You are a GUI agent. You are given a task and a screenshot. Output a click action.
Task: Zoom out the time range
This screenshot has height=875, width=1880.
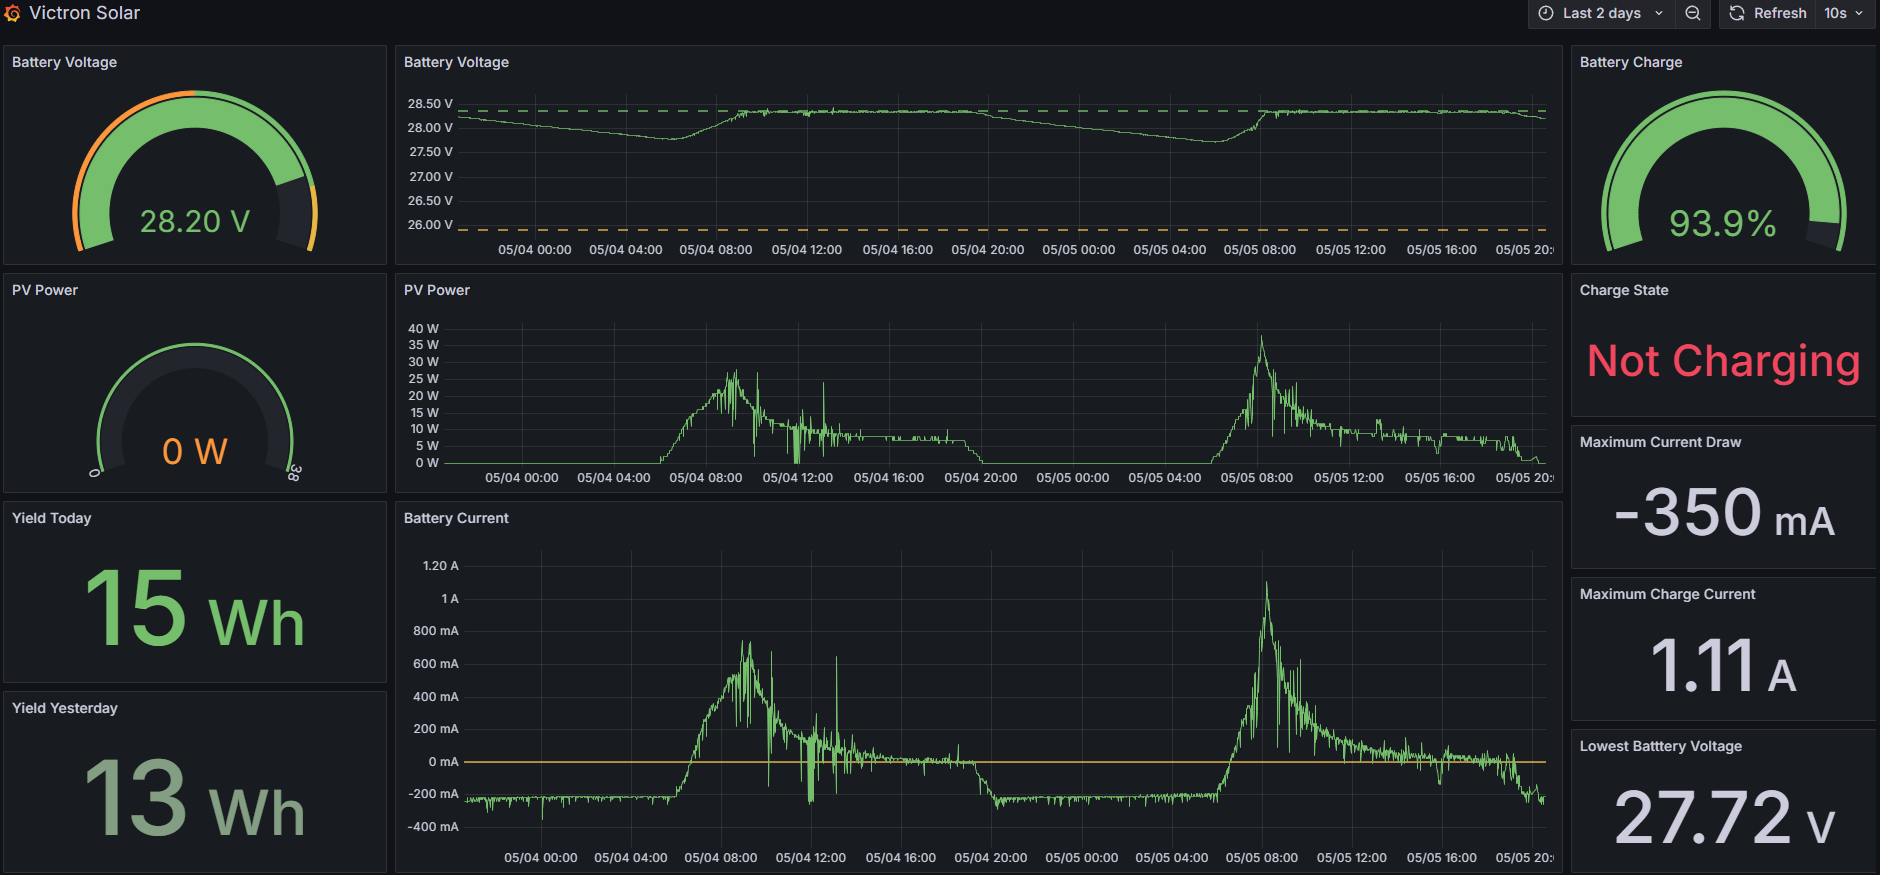click(x=1693, y=13)
